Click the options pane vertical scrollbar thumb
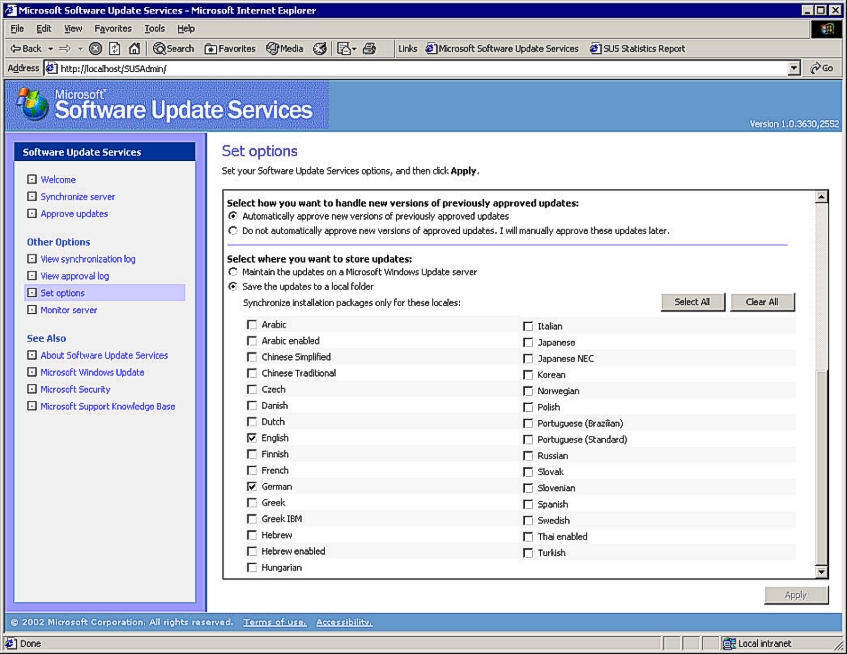Image resolution: width=847 pixels, height=654 pixels. point(821,467)
